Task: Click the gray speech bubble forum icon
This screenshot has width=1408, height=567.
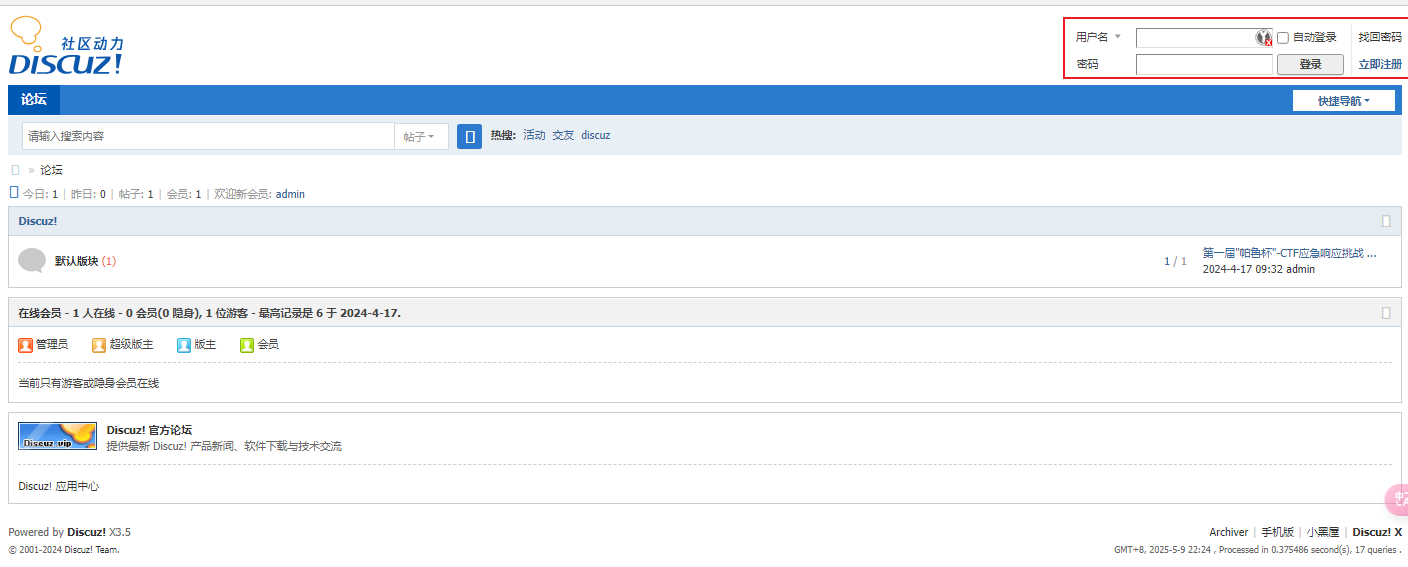Action: [x=32, y=261]
